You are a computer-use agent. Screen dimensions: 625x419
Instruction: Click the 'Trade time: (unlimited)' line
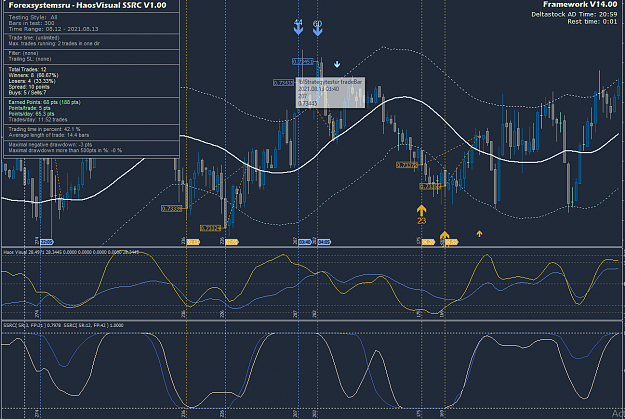(34, 38)
